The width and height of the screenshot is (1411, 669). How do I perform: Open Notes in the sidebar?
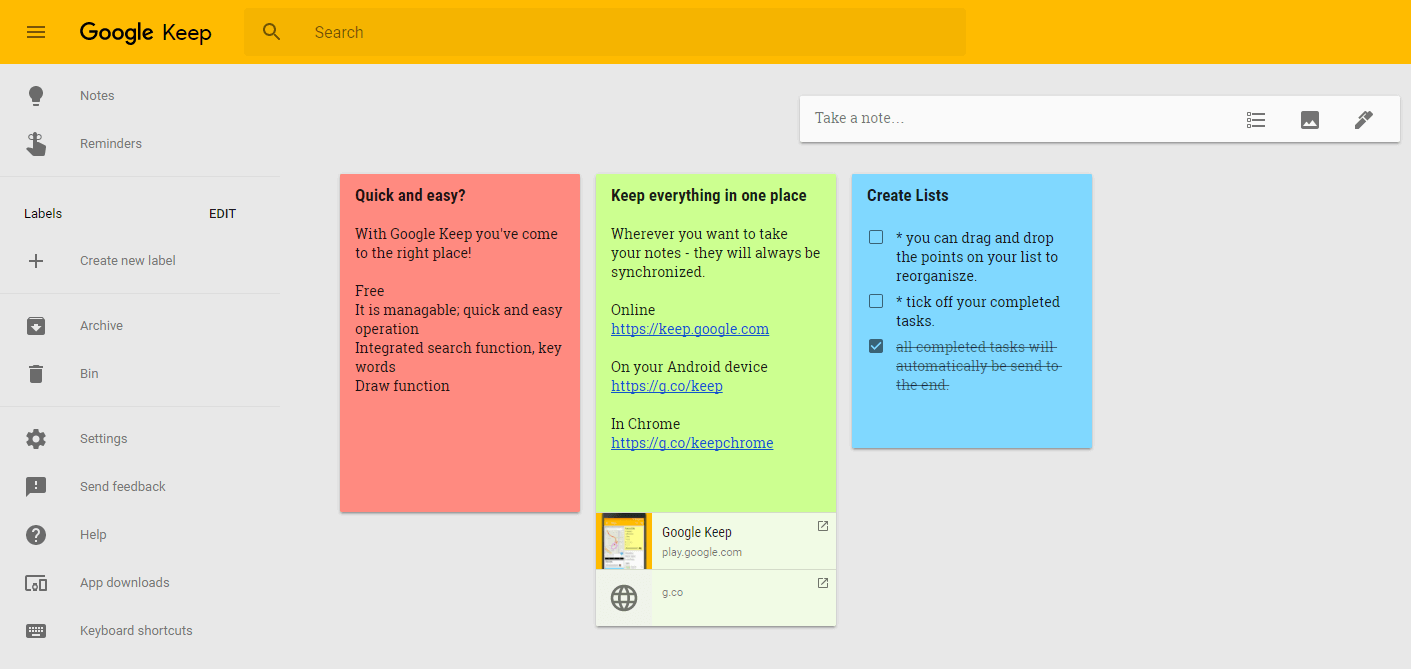pyautogui.click(x=140, y=96)
